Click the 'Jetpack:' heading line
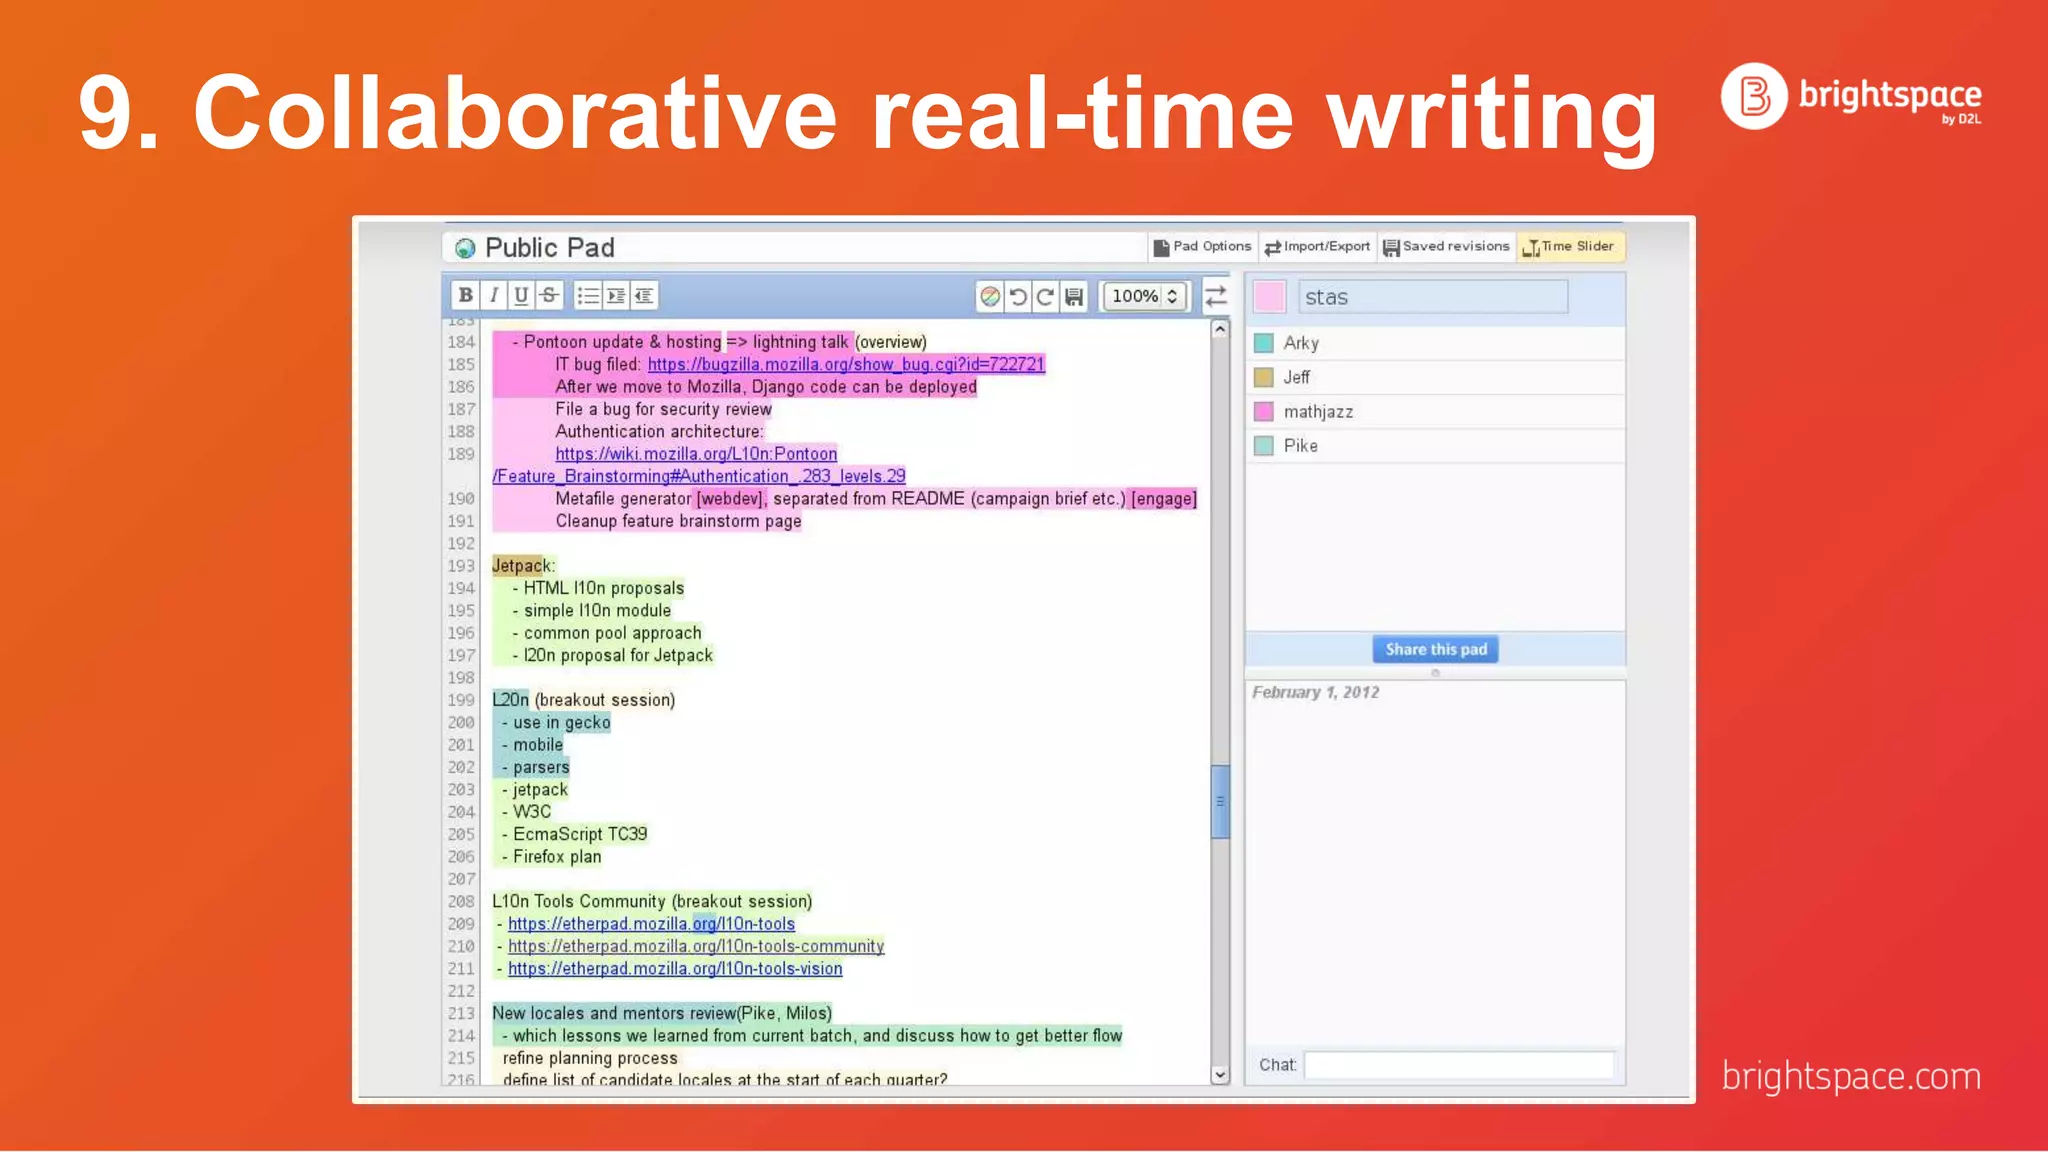The height and width of the screenshot is (1152, 2048). point(523,566)
